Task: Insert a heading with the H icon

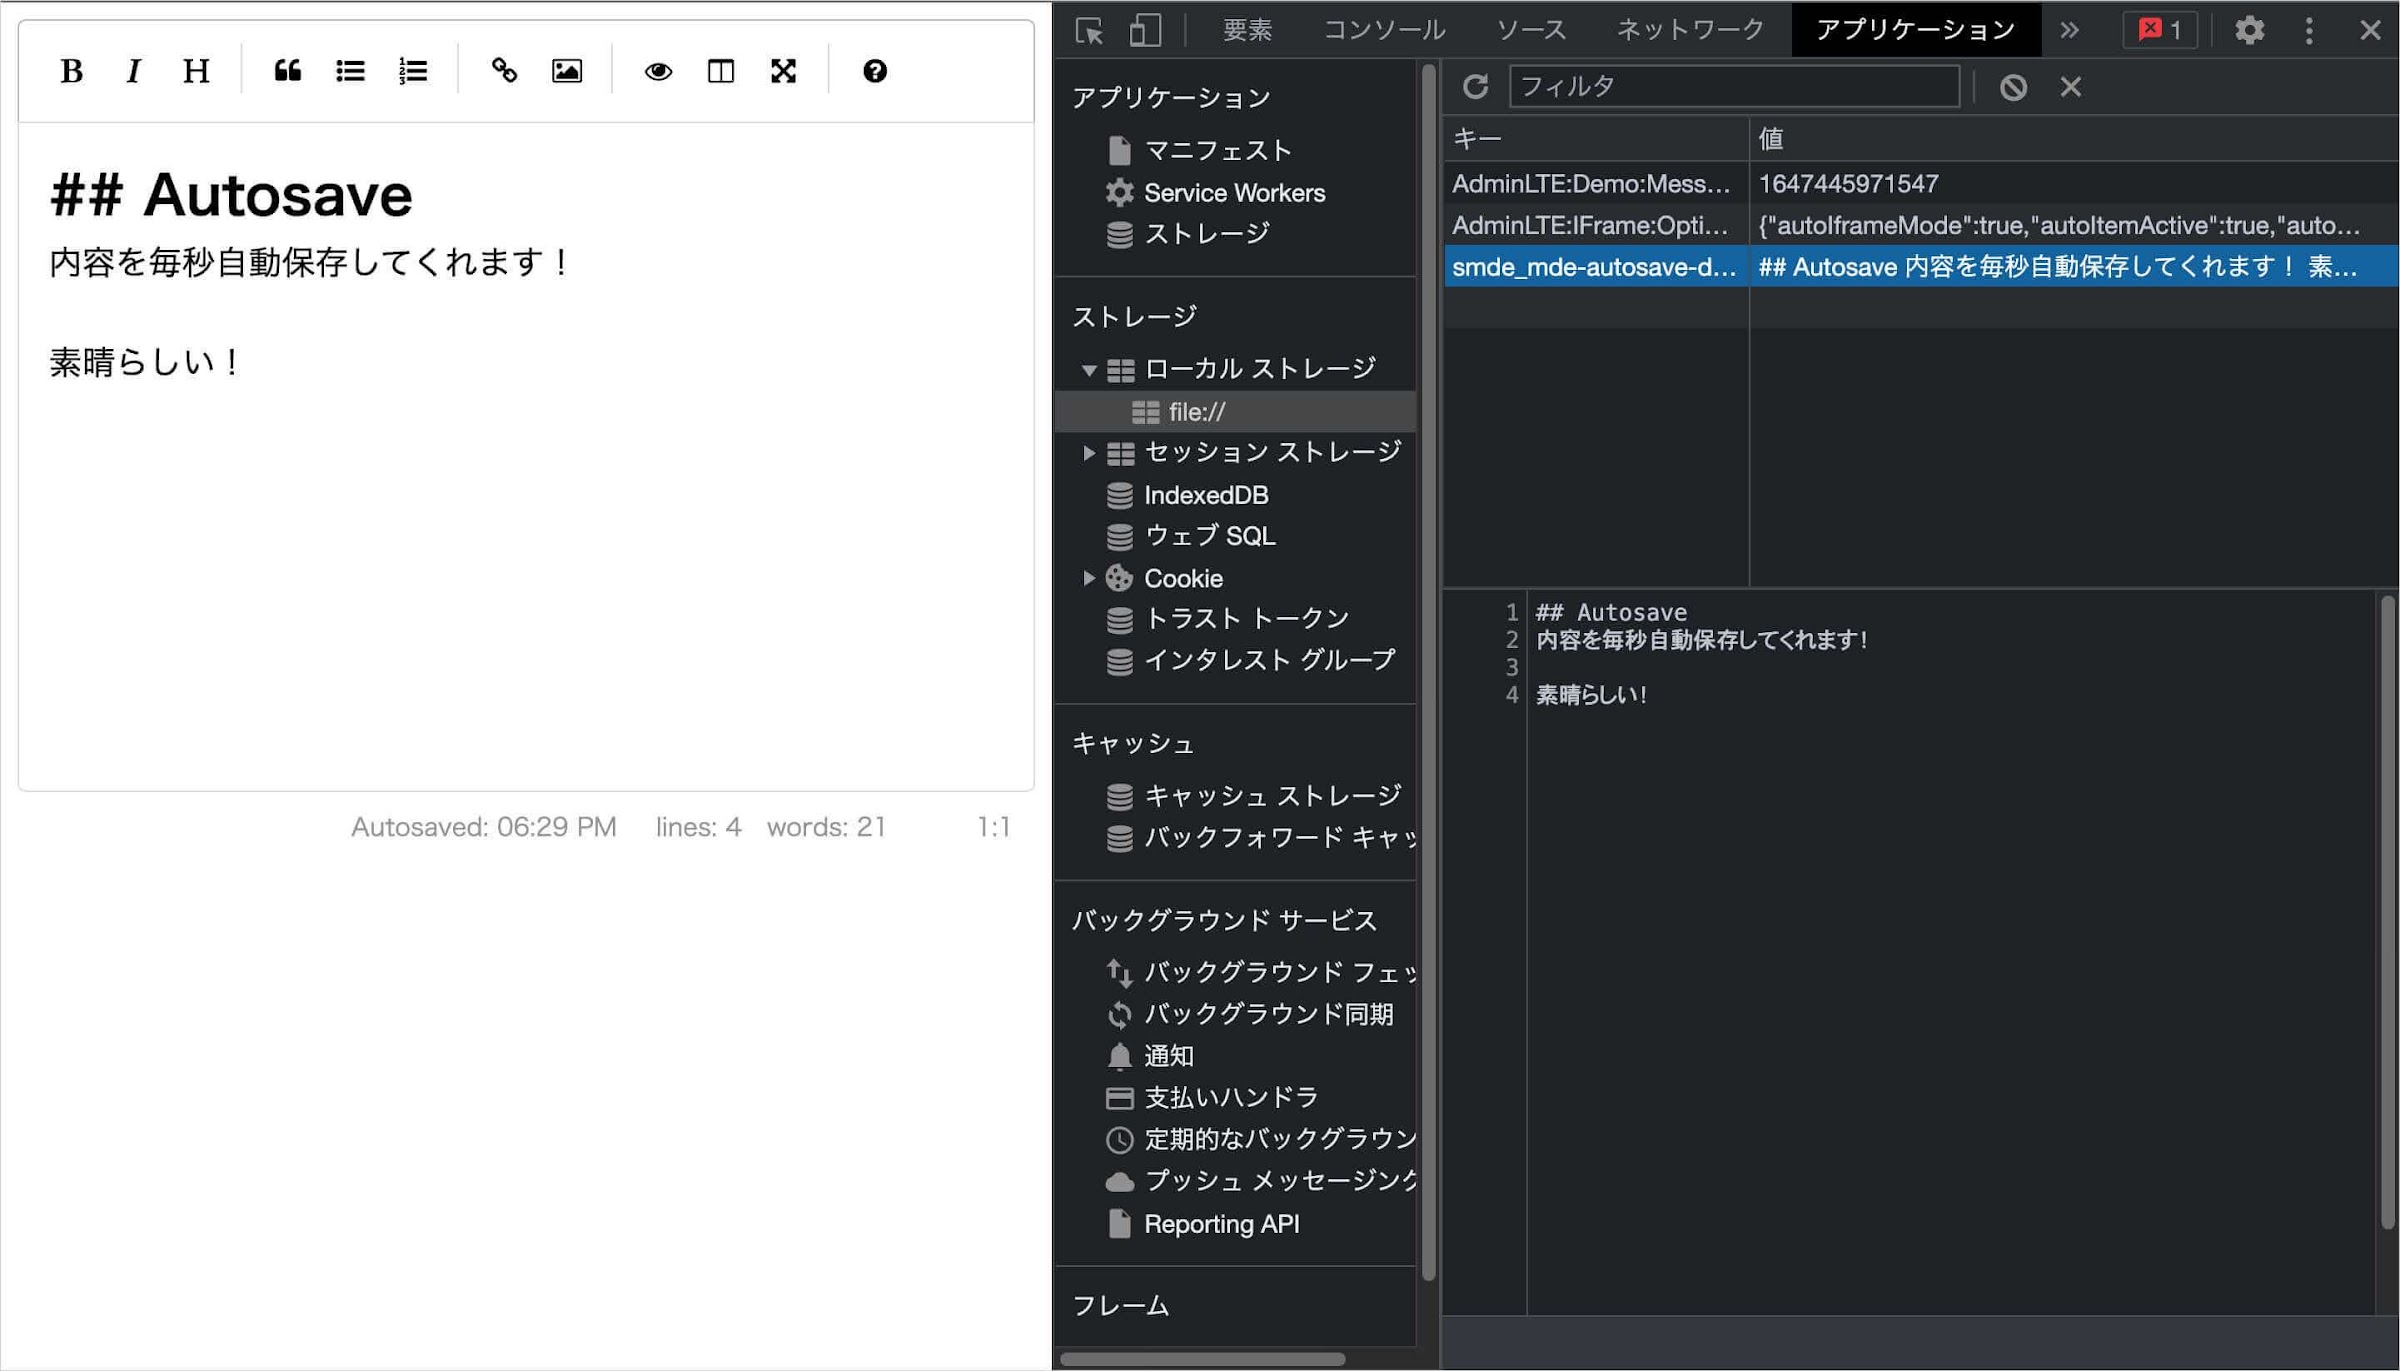Action: point(196,71)
